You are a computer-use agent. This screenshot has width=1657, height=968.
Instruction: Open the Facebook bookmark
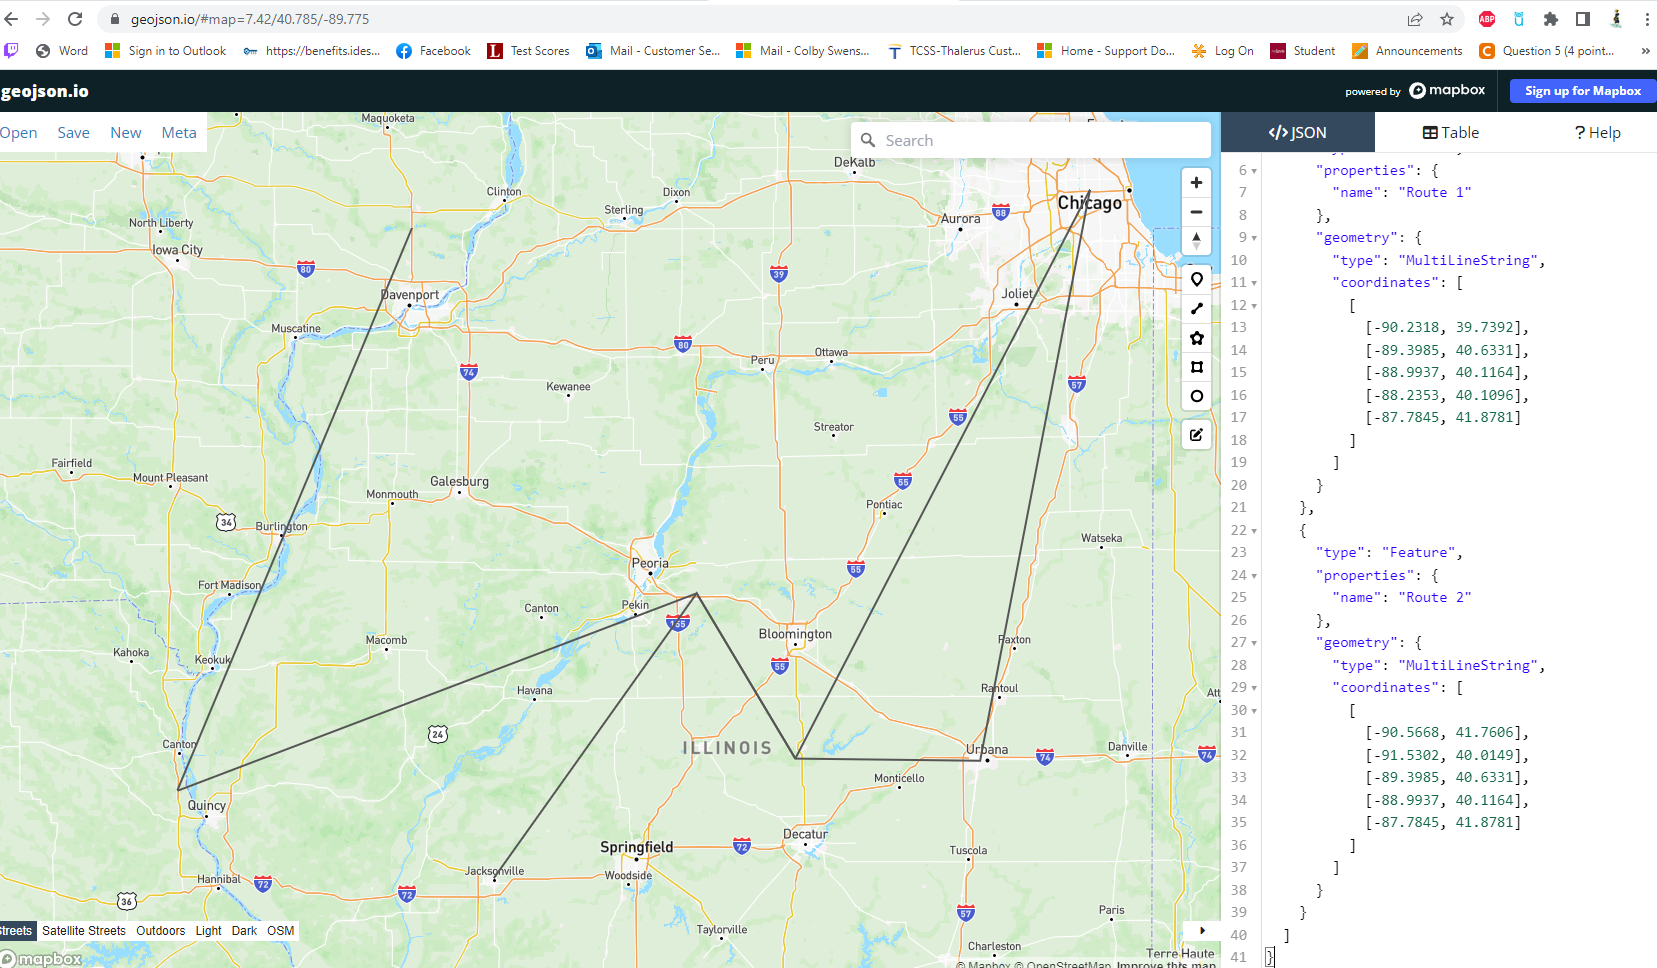pos(433,51)
